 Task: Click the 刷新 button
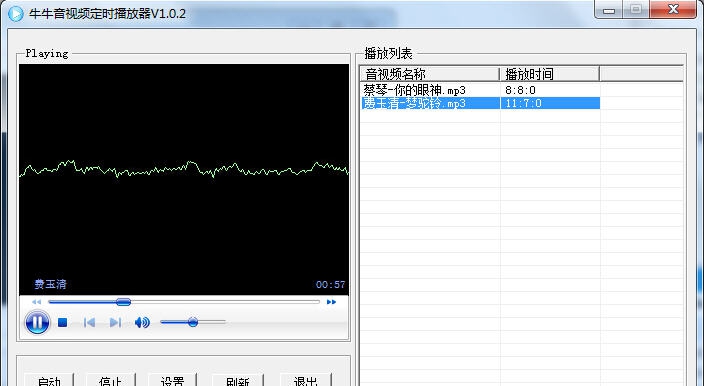point(238,380)
